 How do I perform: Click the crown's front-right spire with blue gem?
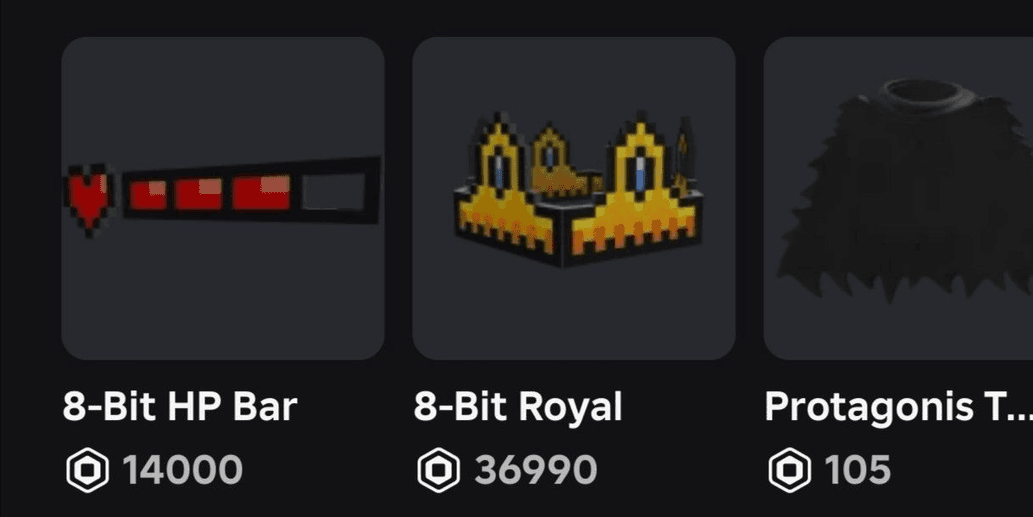coord(638,171)
